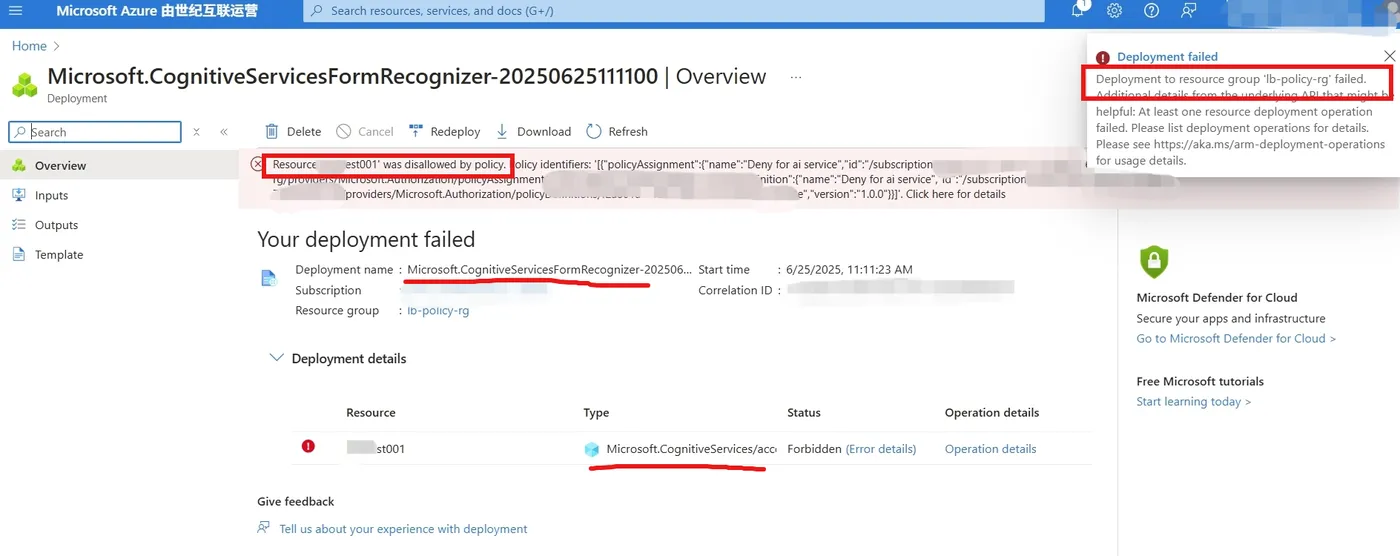
Task: Click the Defender for Cloud shield icon
Action: point(1154,262)
